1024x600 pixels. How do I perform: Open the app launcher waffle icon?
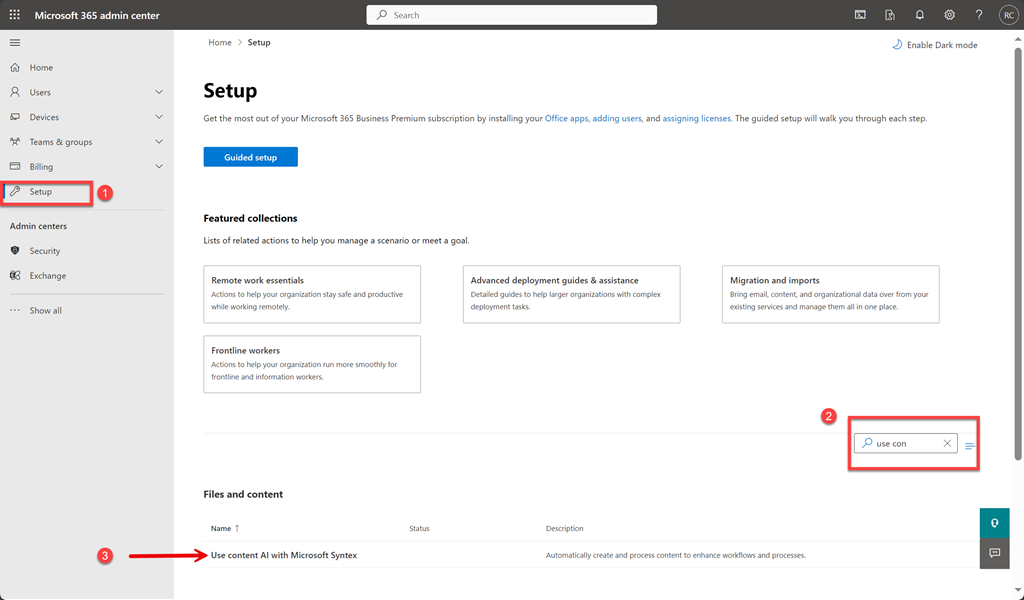(x=15, y=15)
